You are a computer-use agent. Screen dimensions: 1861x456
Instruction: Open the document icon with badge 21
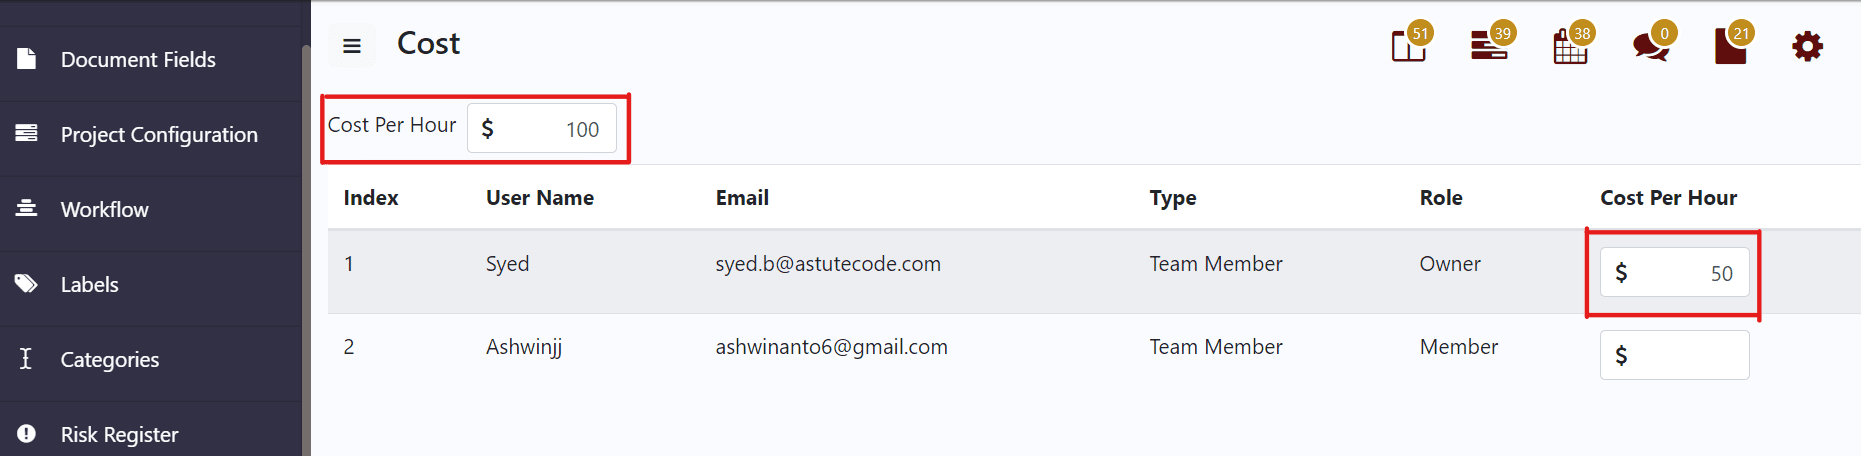click(1730, 46)
